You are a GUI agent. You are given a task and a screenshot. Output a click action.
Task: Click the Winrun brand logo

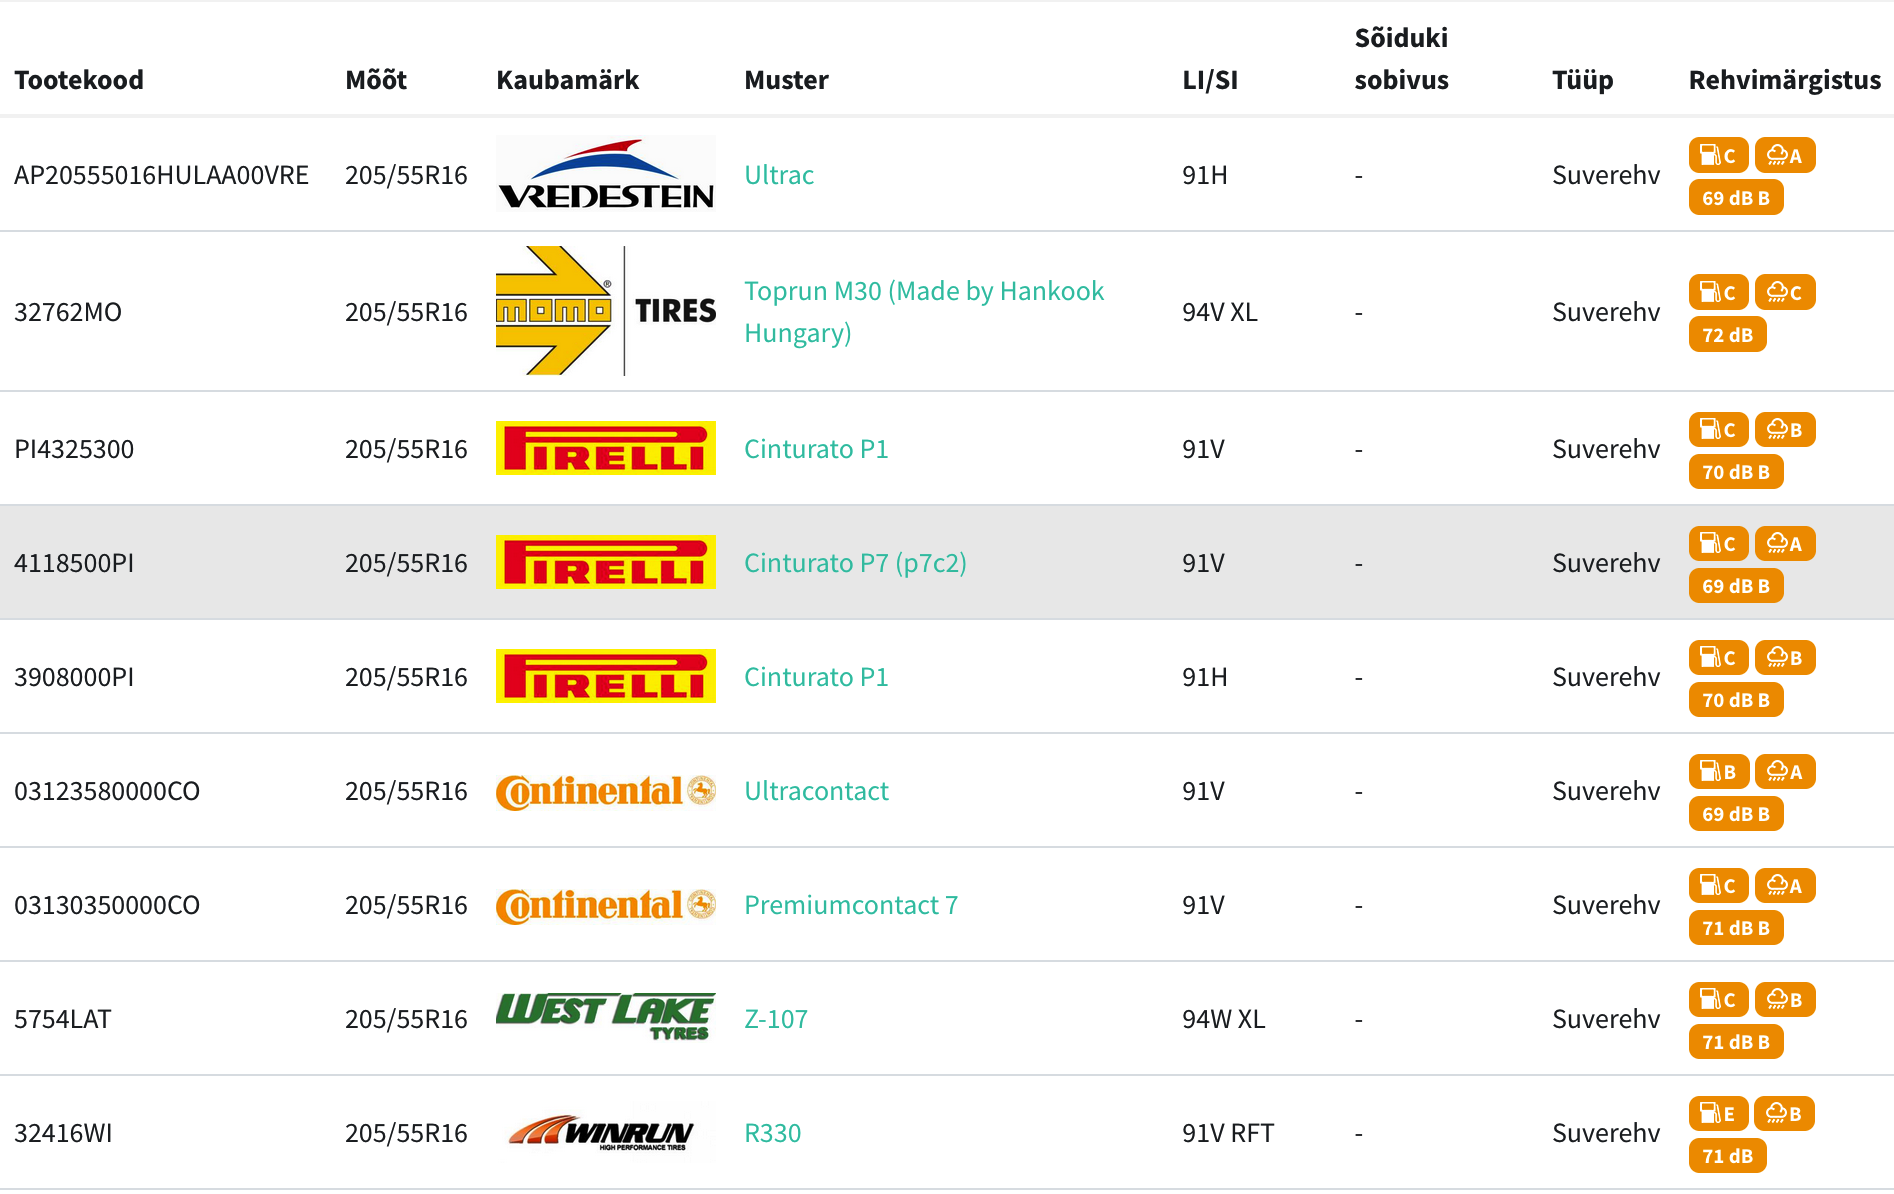click(603, 1133)
